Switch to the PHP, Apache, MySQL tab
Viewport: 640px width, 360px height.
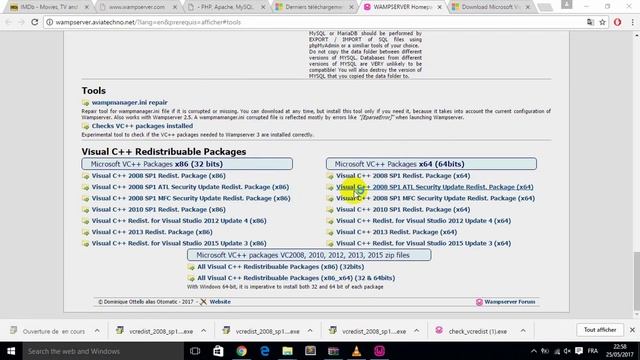(227, 7)
